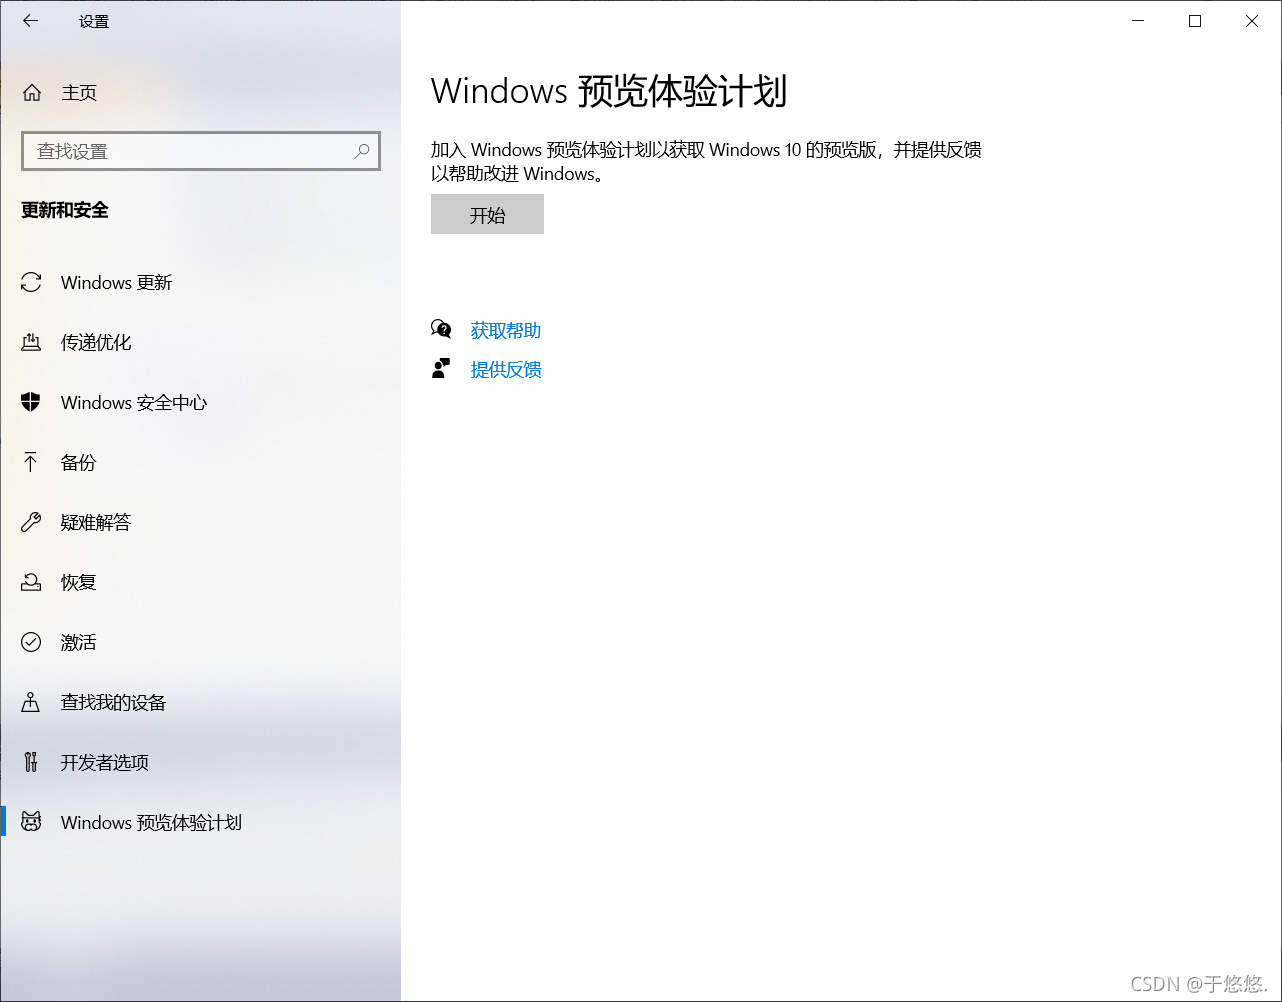
Task: Select 备份 in the sidebar
Action: point(200,463)
